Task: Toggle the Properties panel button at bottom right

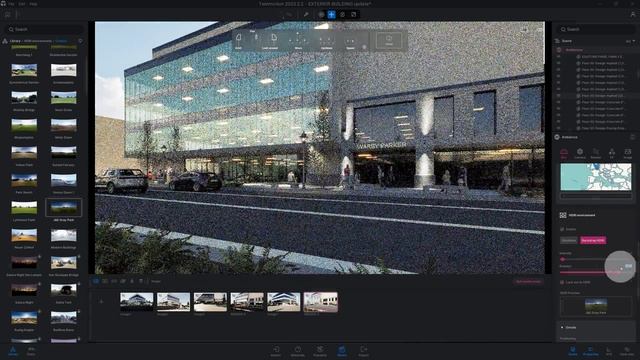Action: click(x=590, y=351)
